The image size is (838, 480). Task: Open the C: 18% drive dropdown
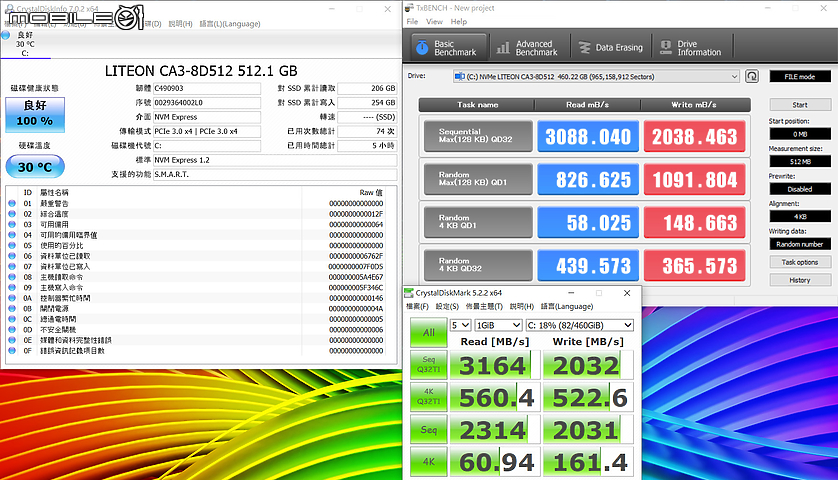[x=580, y=325]
